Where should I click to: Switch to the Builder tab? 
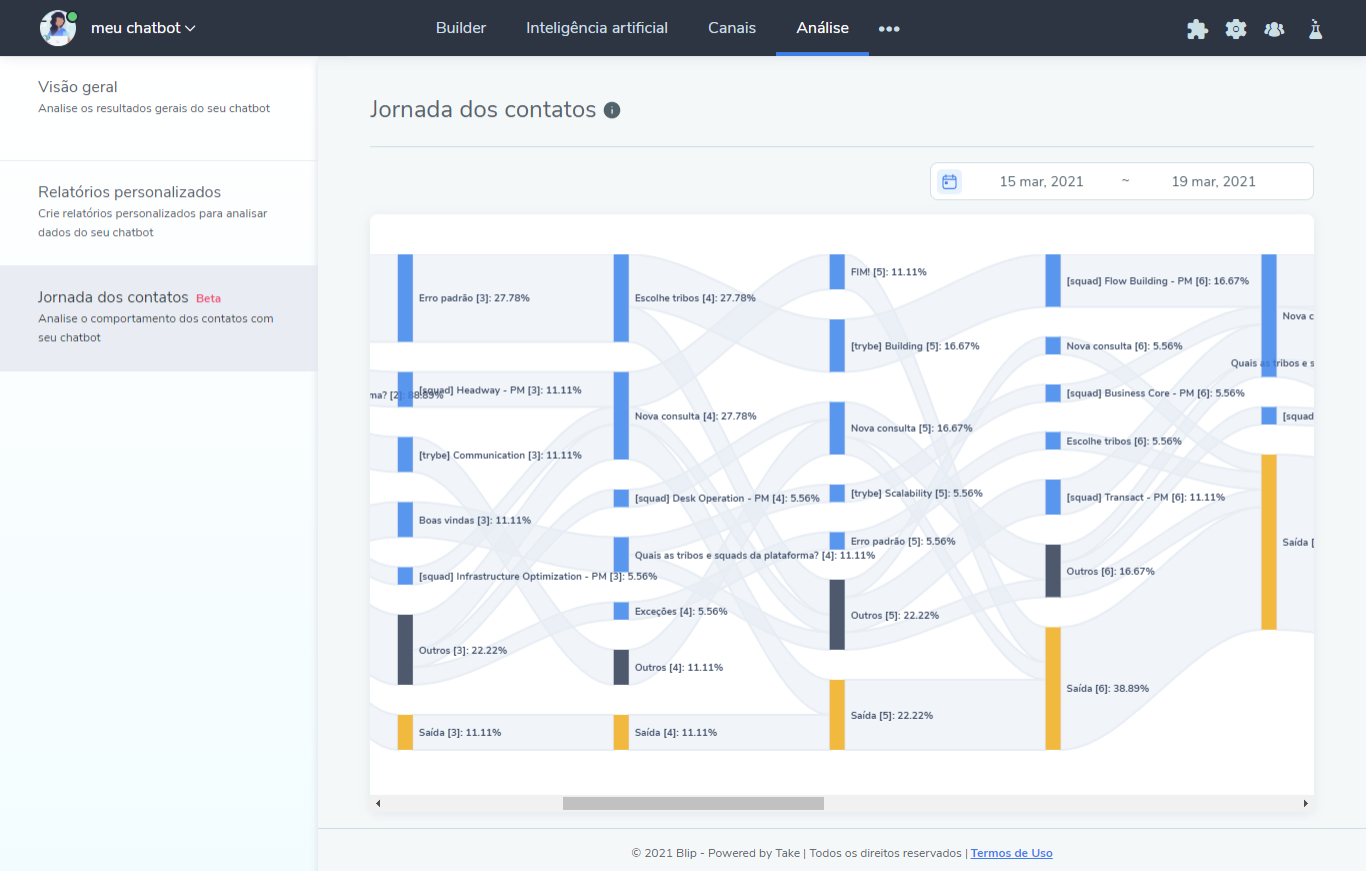pos(461,28)
